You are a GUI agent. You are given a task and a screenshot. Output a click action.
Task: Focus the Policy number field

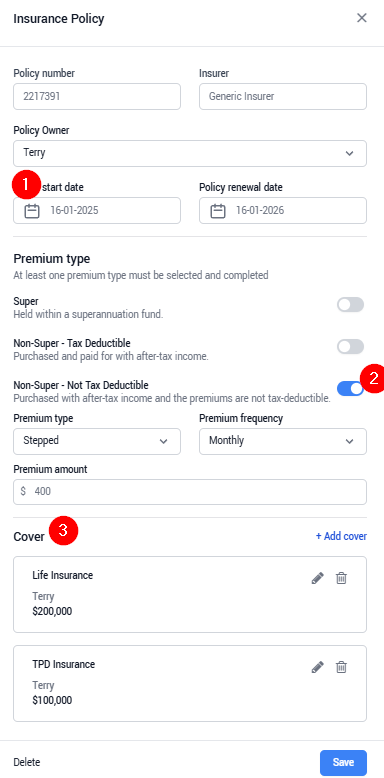97,96
